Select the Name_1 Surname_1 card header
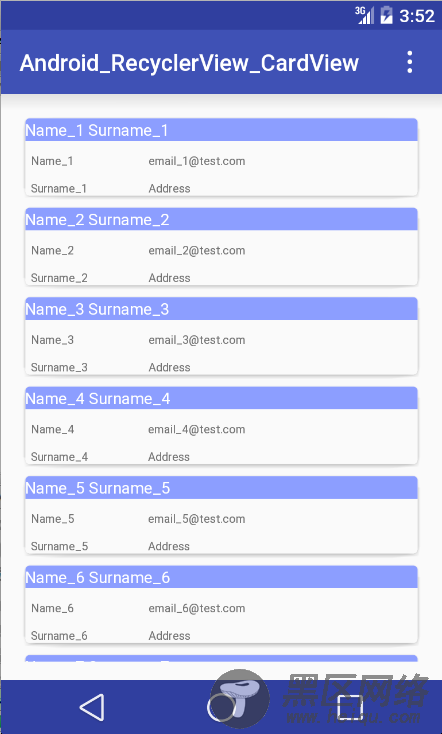Viewport: 442px width, 734px height. 221,130
